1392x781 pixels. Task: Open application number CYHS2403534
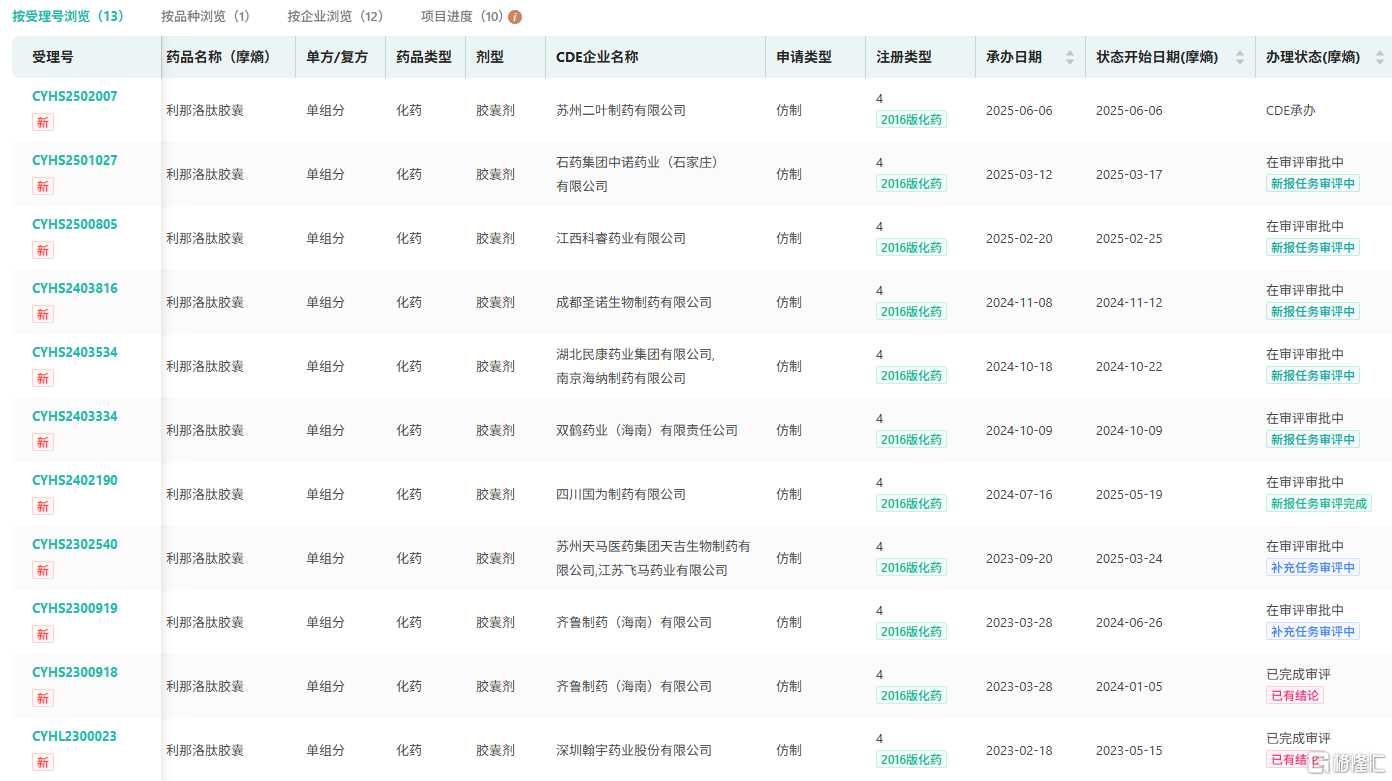[75, 352]
